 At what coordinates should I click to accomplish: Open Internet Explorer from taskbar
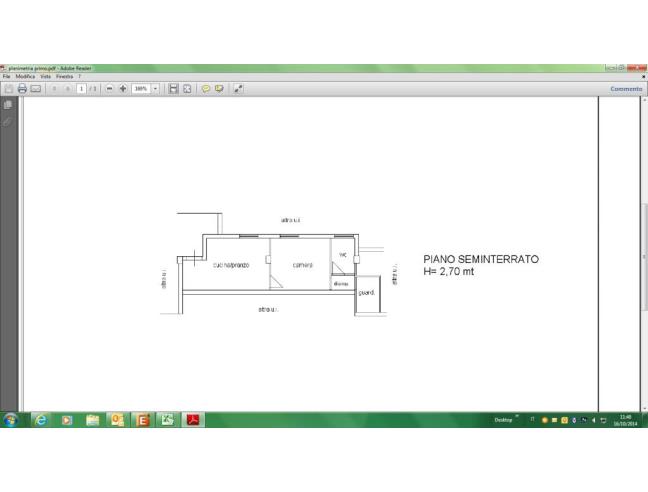pyautogui.click(x=41, y=420)
